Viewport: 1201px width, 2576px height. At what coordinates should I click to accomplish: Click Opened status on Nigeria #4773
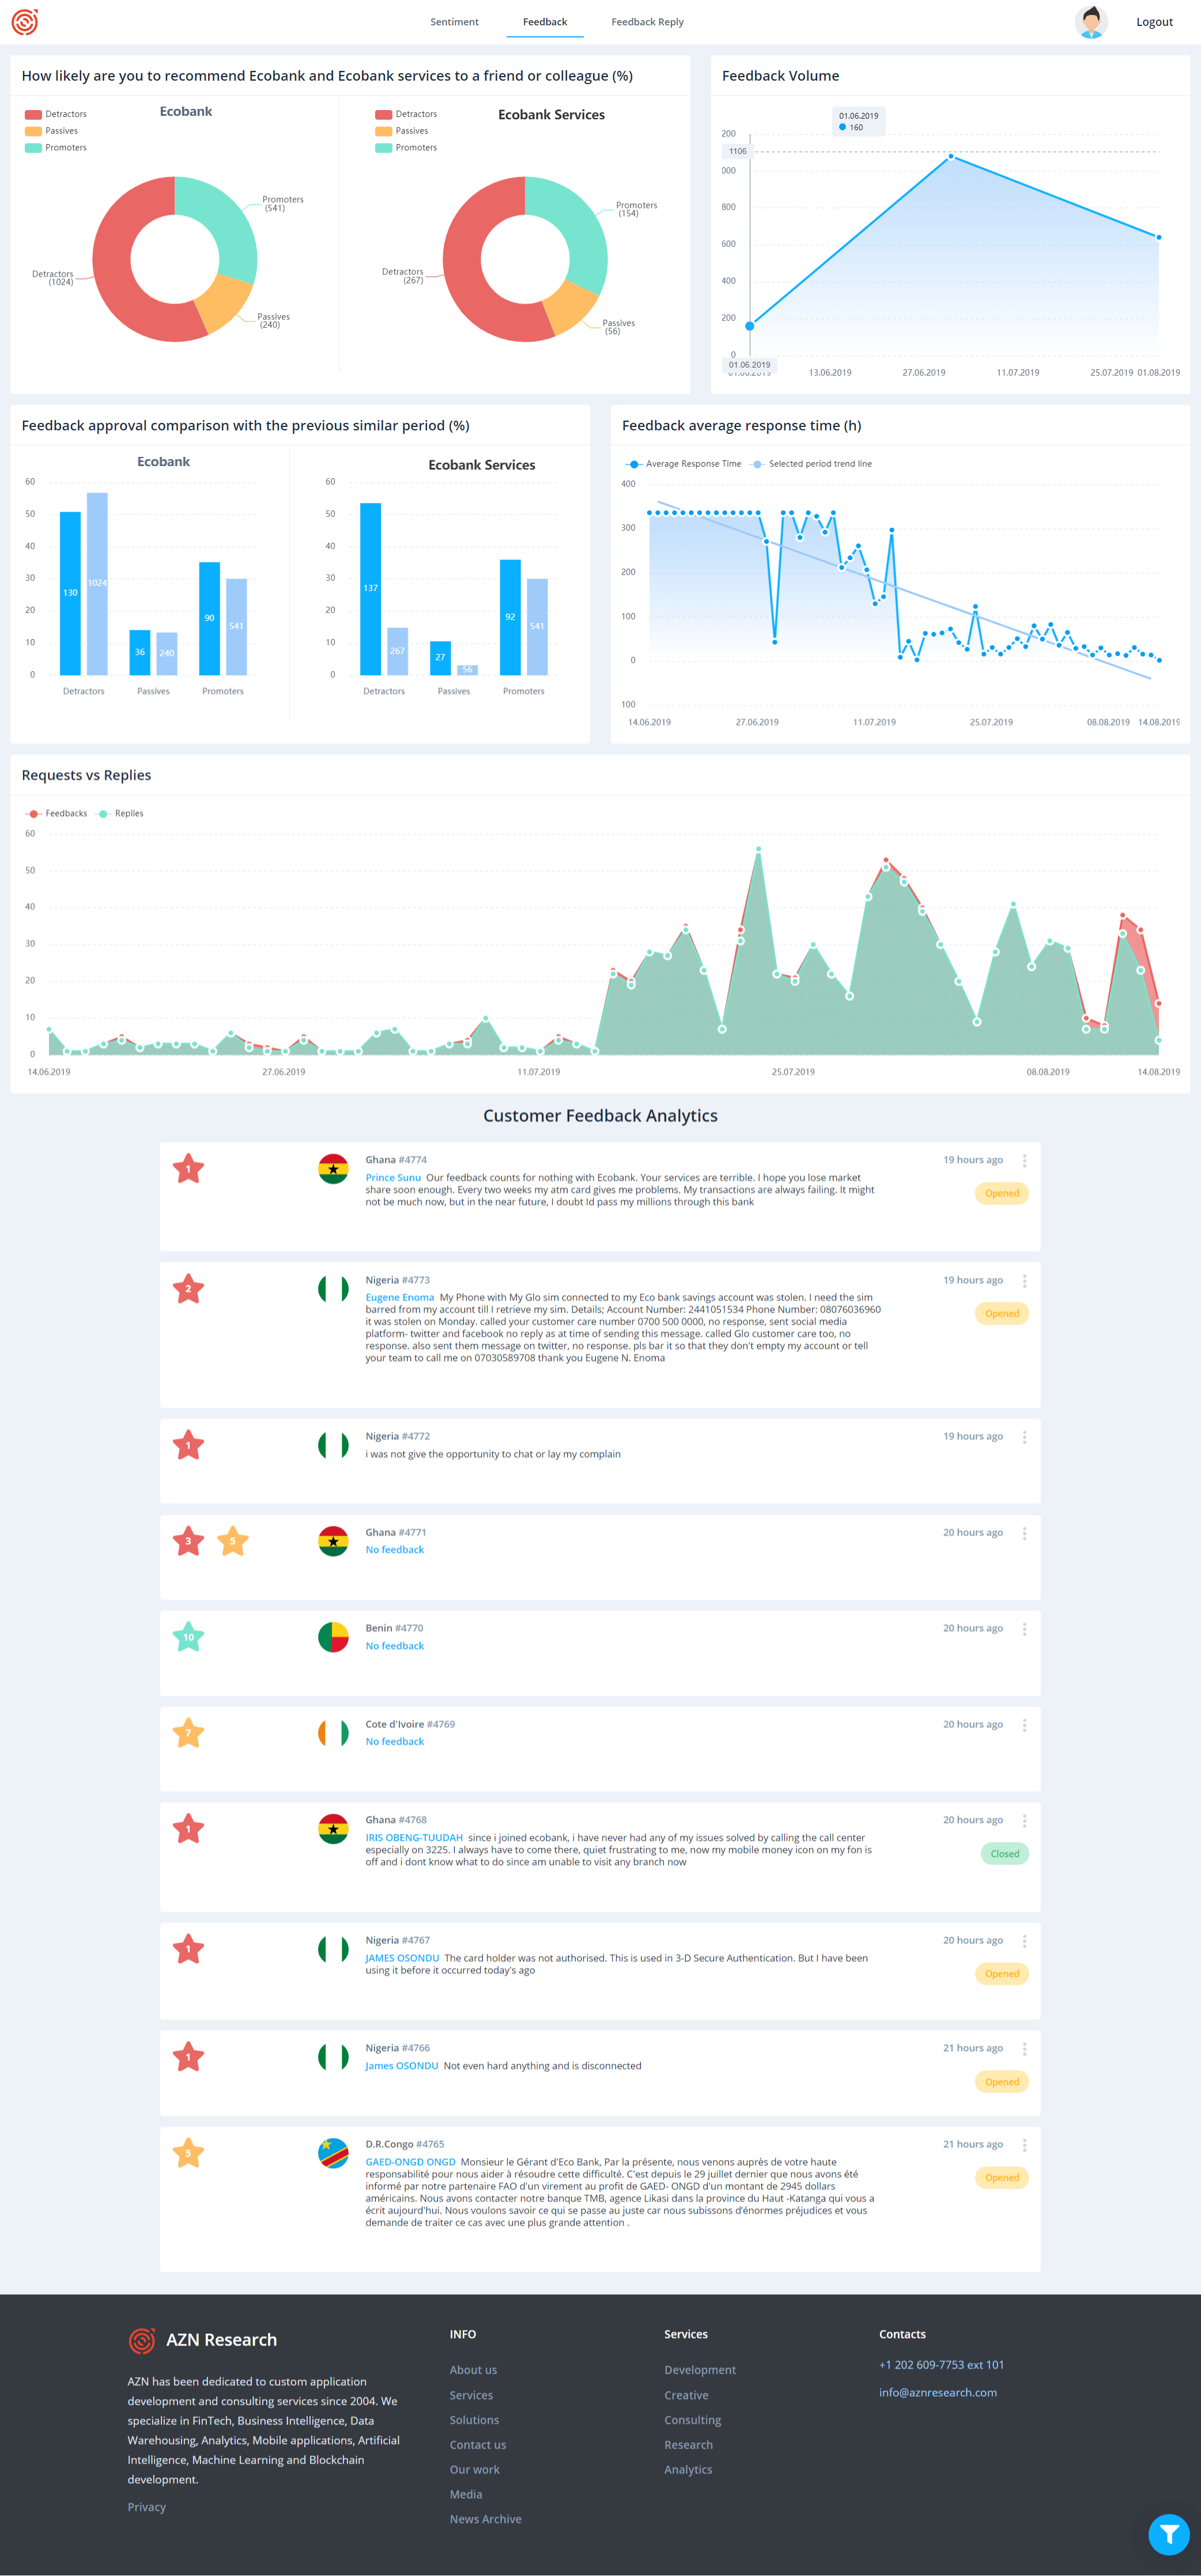pyautogui.click(x=1001, y=1314)
